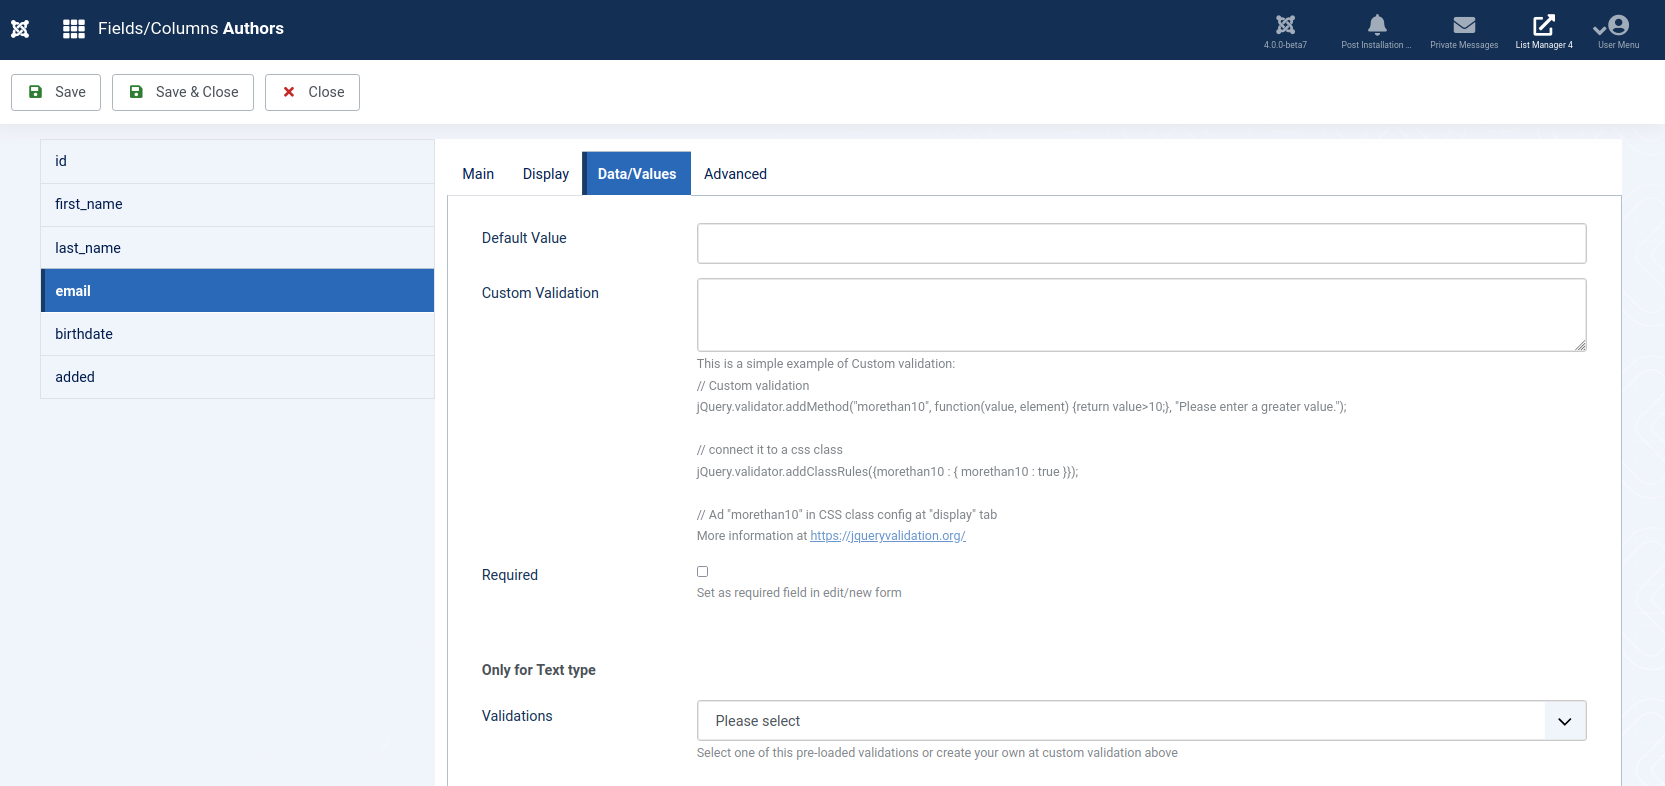Click into the Custom Validation textarea
The height and width of the screenshot is (786, 1665).
[x=1141, y=315]
